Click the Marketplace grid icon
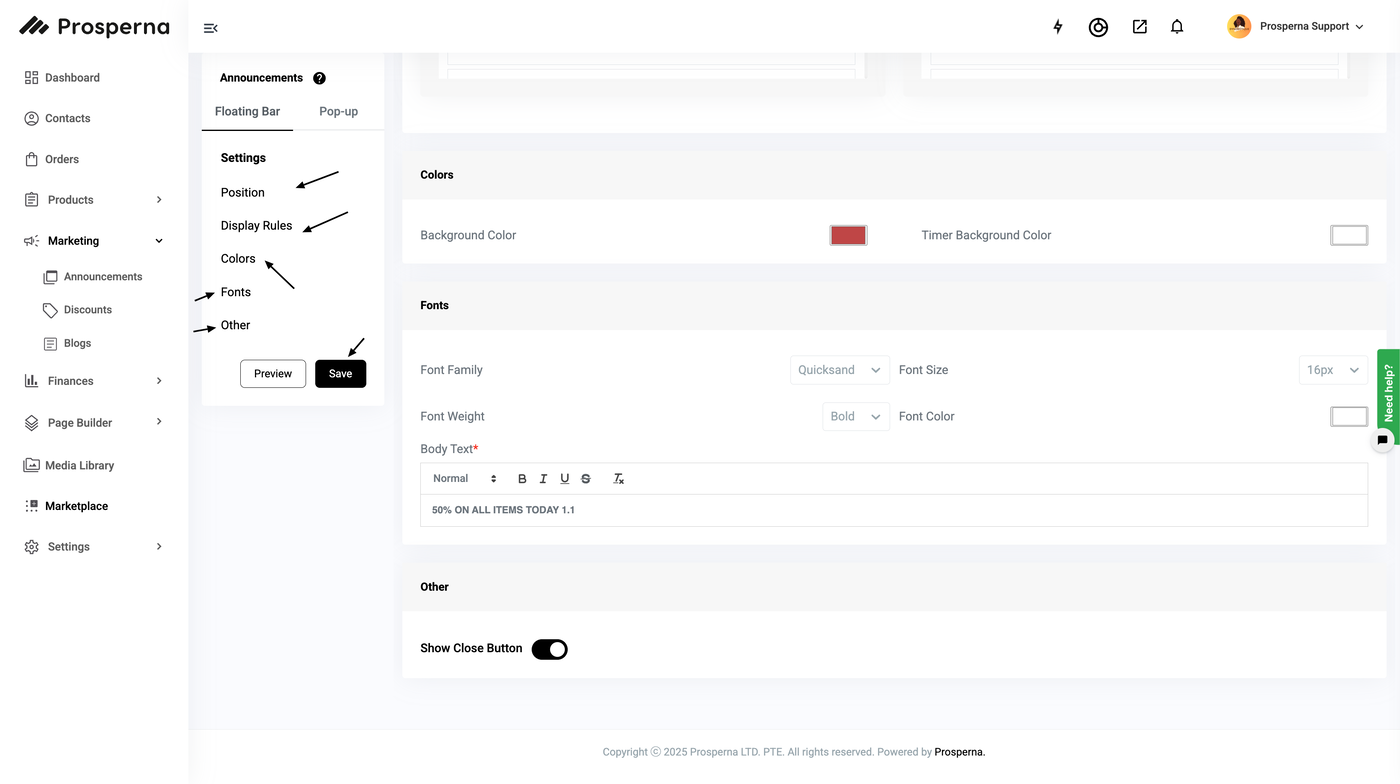This screenshot has width=1400, height=784. point(31,506)
